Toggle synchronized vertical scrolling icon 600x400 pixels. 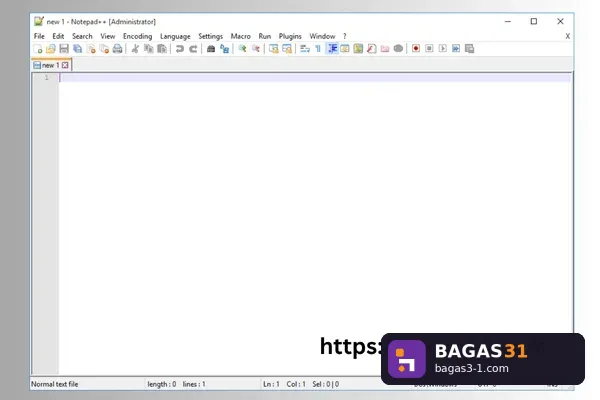click(x=273, y=49)
